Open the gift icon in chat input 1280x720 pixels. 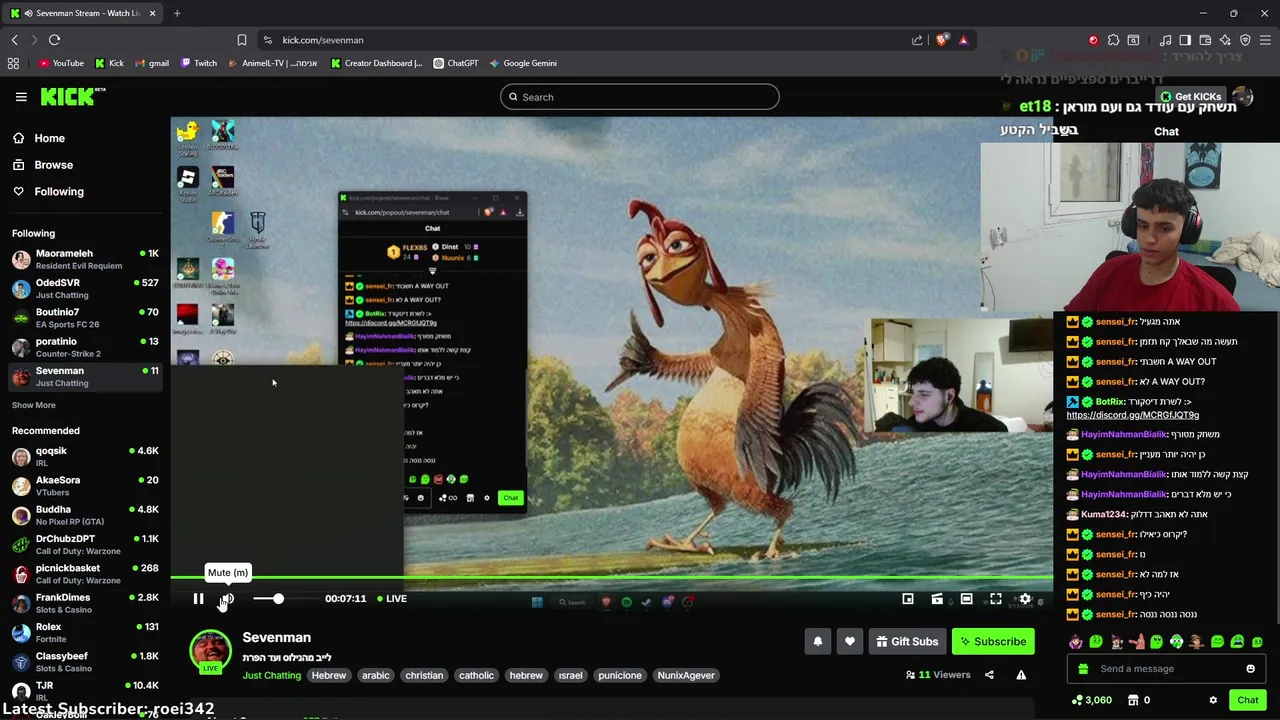pyautogui.click(x=1083, y=669)
